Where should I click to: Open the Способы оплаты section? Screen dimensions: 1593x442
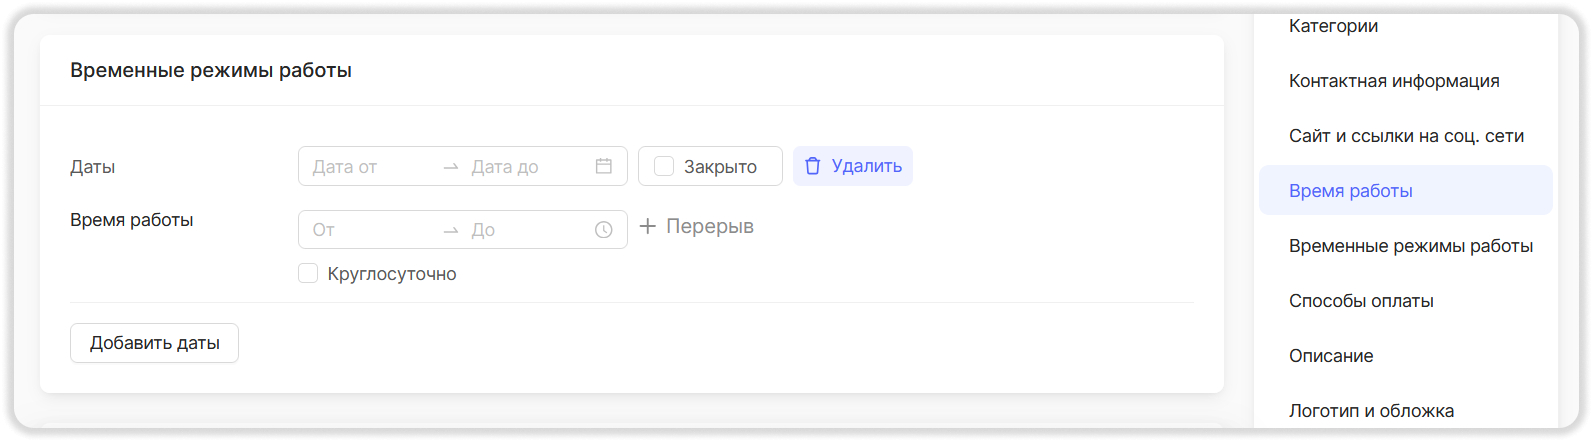click(1361, 301)
